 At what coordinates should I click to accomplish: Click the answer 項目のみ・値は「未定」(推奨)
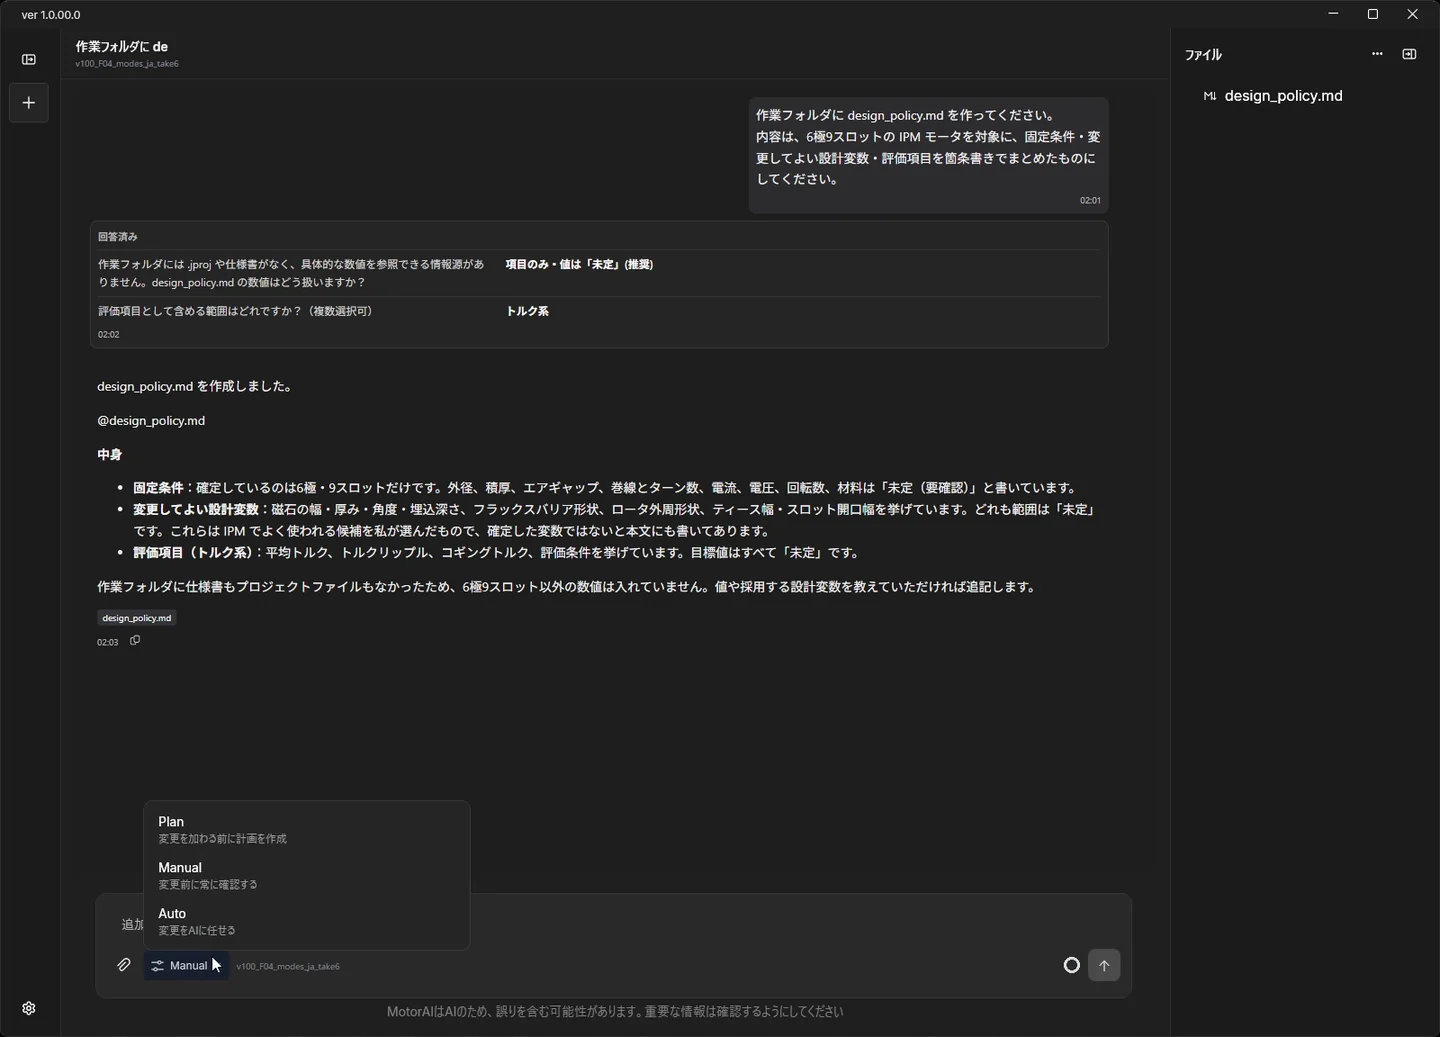pyautogui.click(x=579, y=265)
